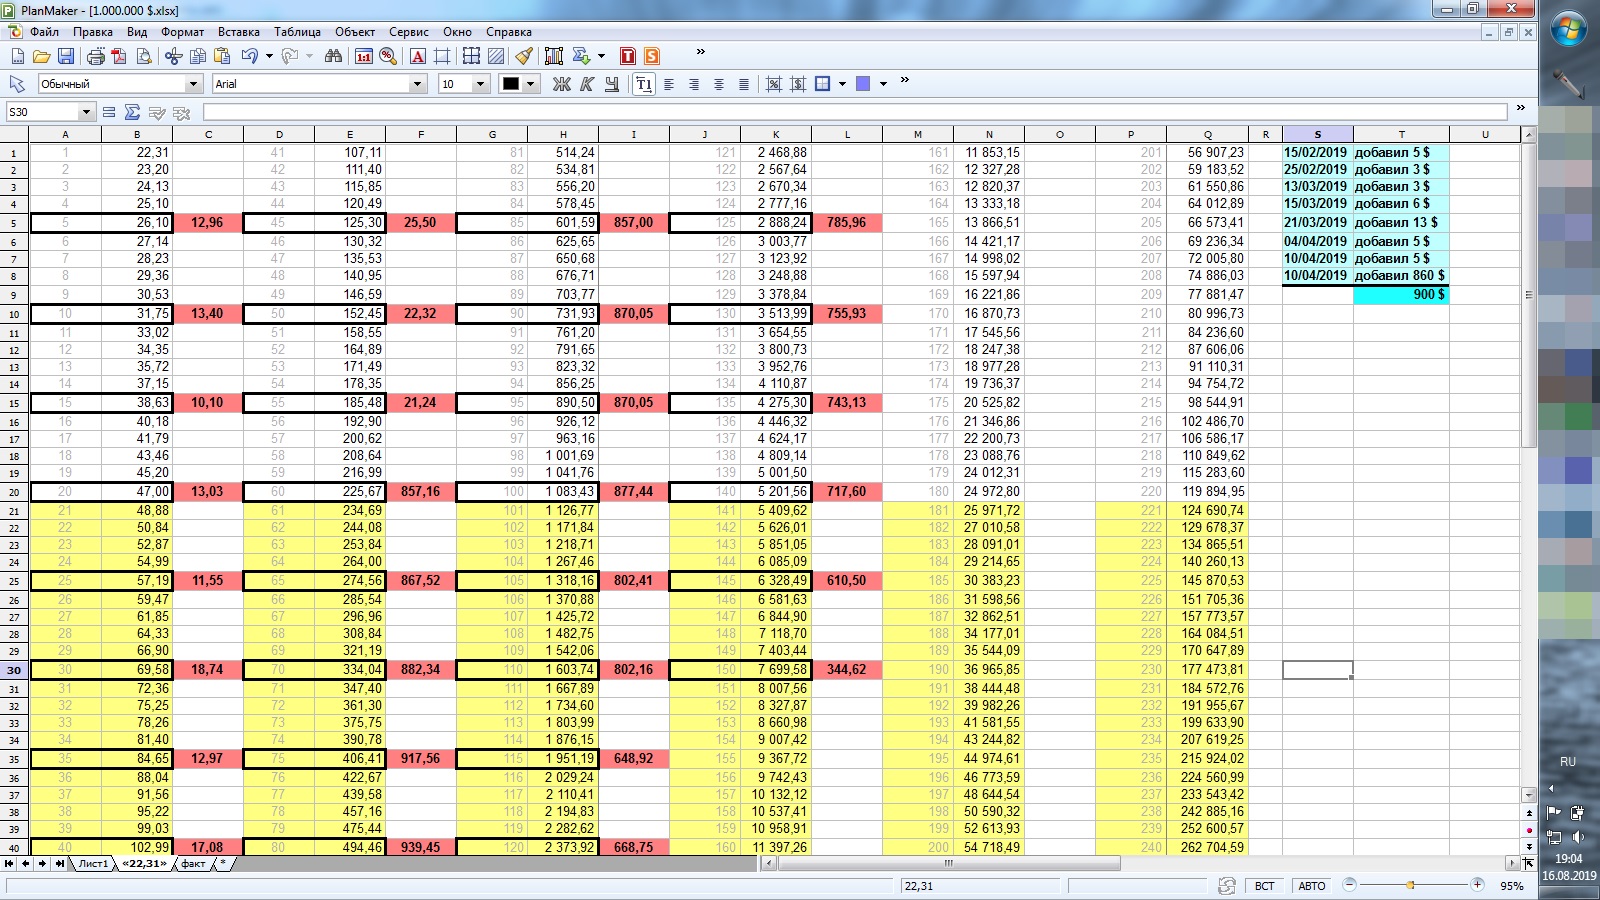Click the Print icon in toolbar

pos(96,56)
